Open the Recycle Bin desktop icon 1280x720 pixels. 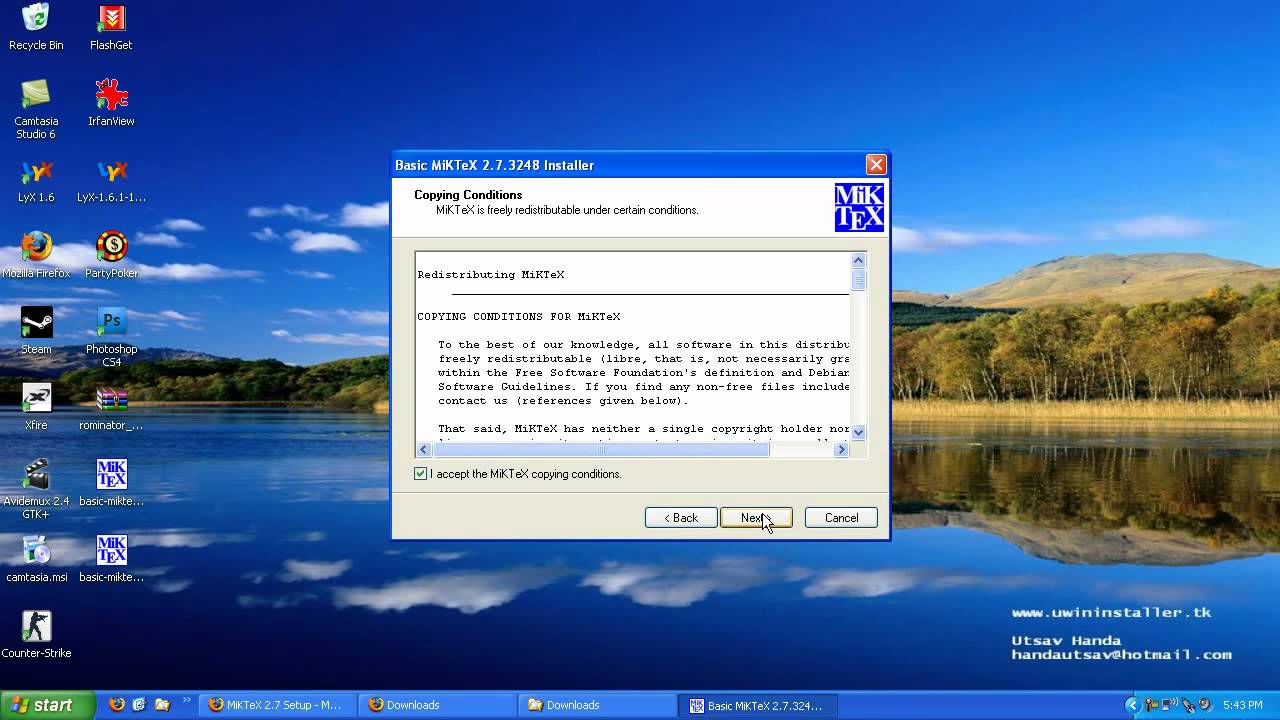[x=36, y=27]
